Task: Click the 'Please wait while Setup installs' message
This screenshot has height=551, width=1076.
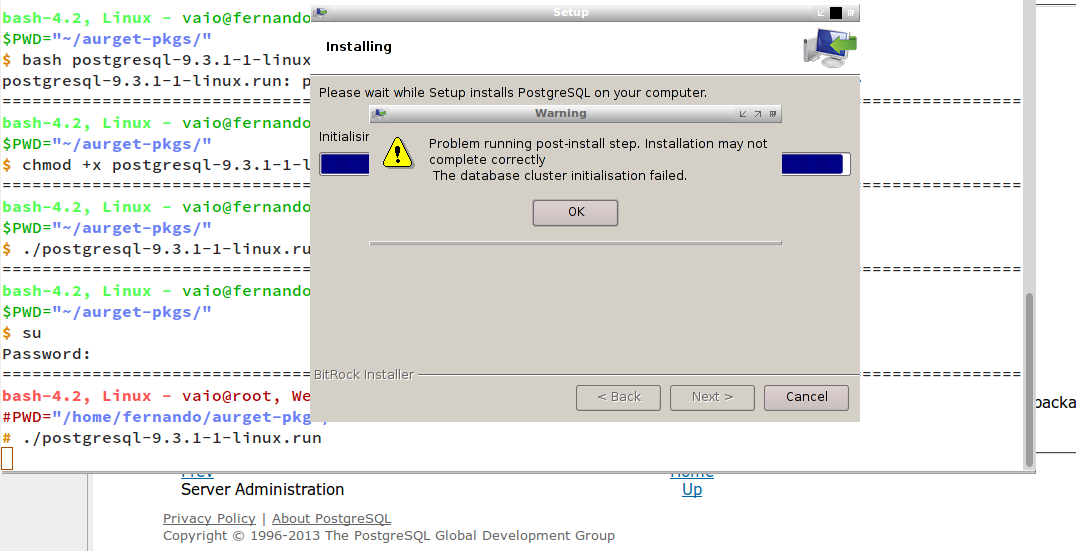Action: coord(513,93)
